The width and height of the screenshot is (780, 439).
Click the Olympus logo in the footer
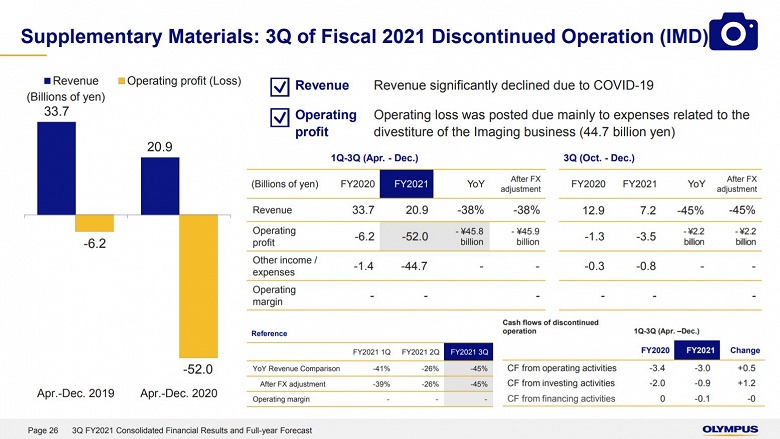730,430
